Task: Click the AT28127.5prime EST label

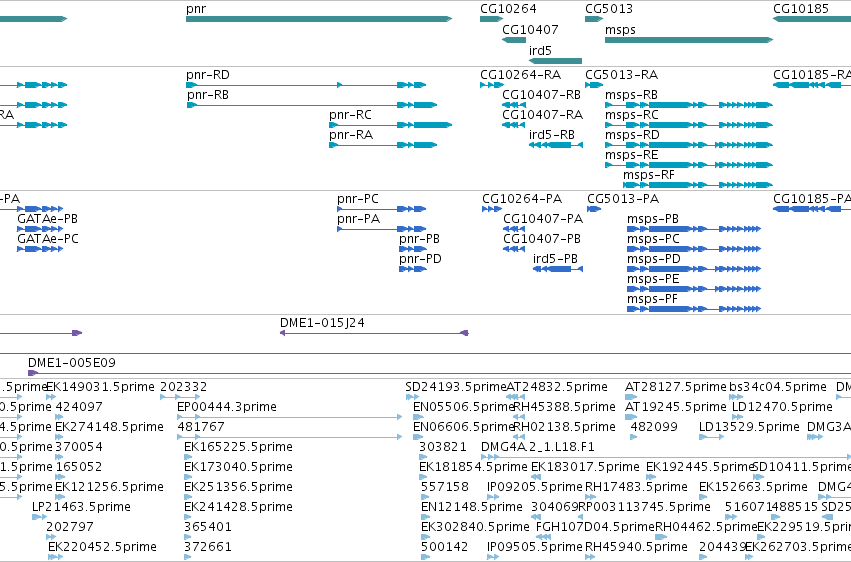Action: pyautogui.click(x=676, y=387)
